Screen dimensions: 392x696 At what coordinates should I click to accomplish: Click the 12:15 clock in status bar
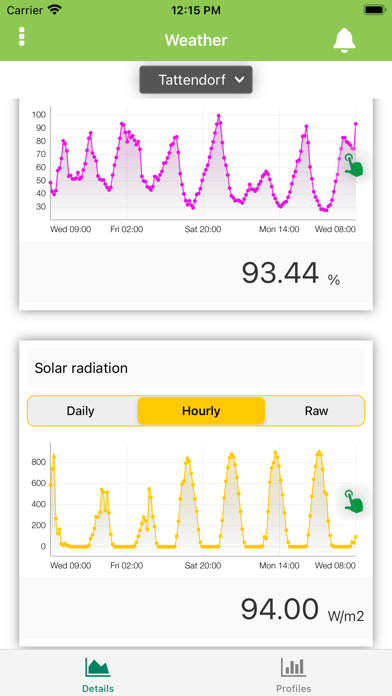coord(196,10)
